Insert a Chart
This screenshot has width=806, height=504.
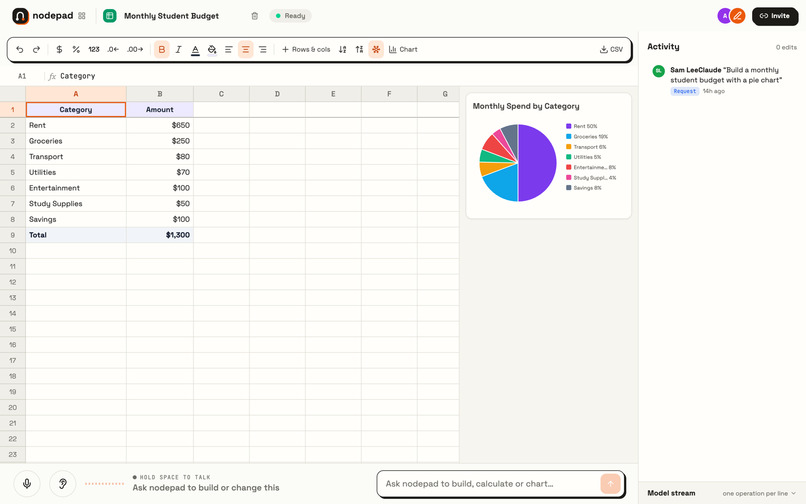[403, 49]
